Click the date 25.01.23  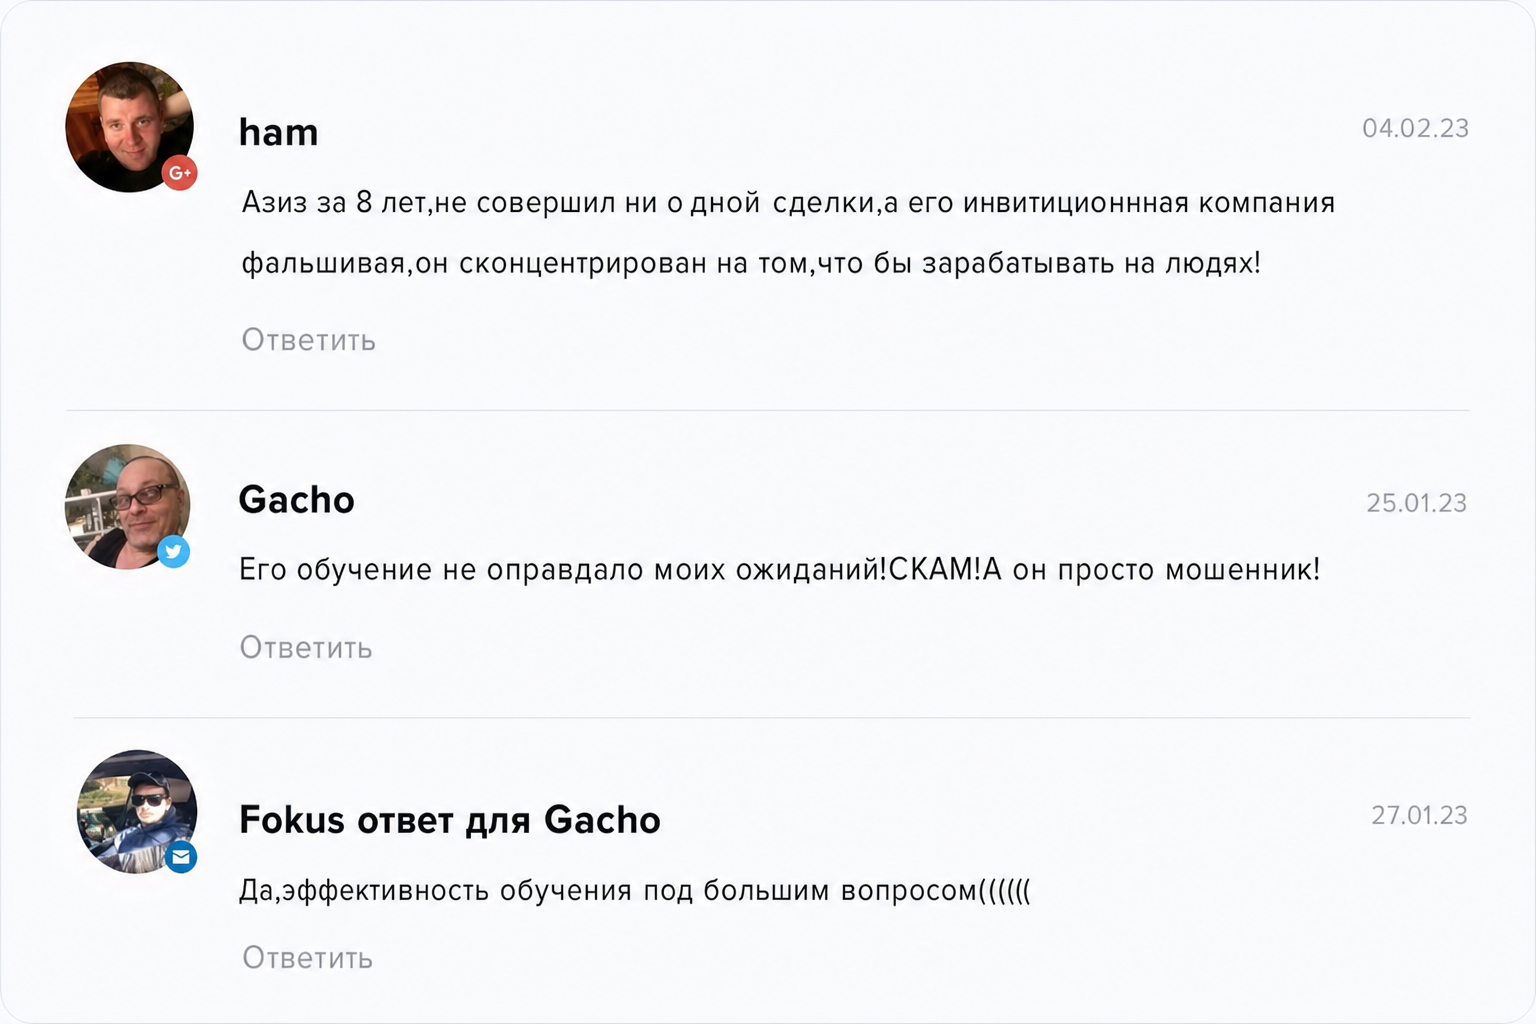(x=1417, y=503)
